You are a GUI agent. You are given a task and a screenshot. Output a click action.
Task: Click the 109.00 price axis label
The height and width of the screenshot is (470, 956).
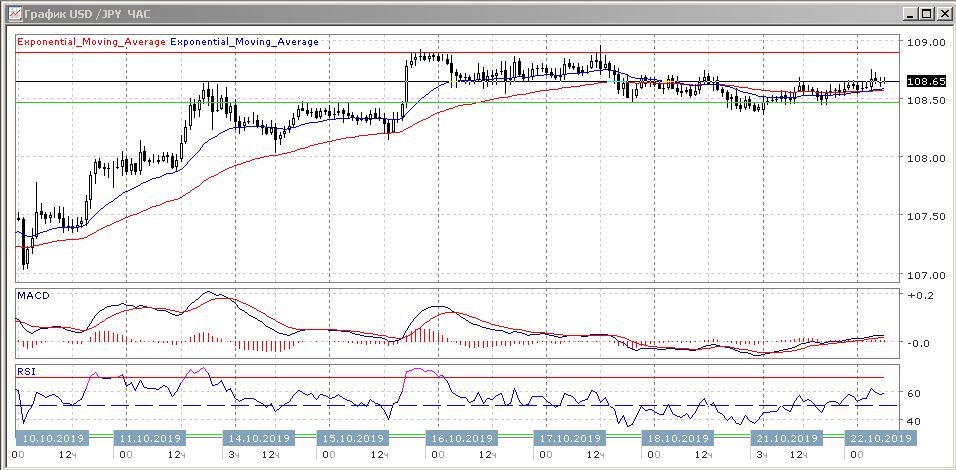point(926,42)
